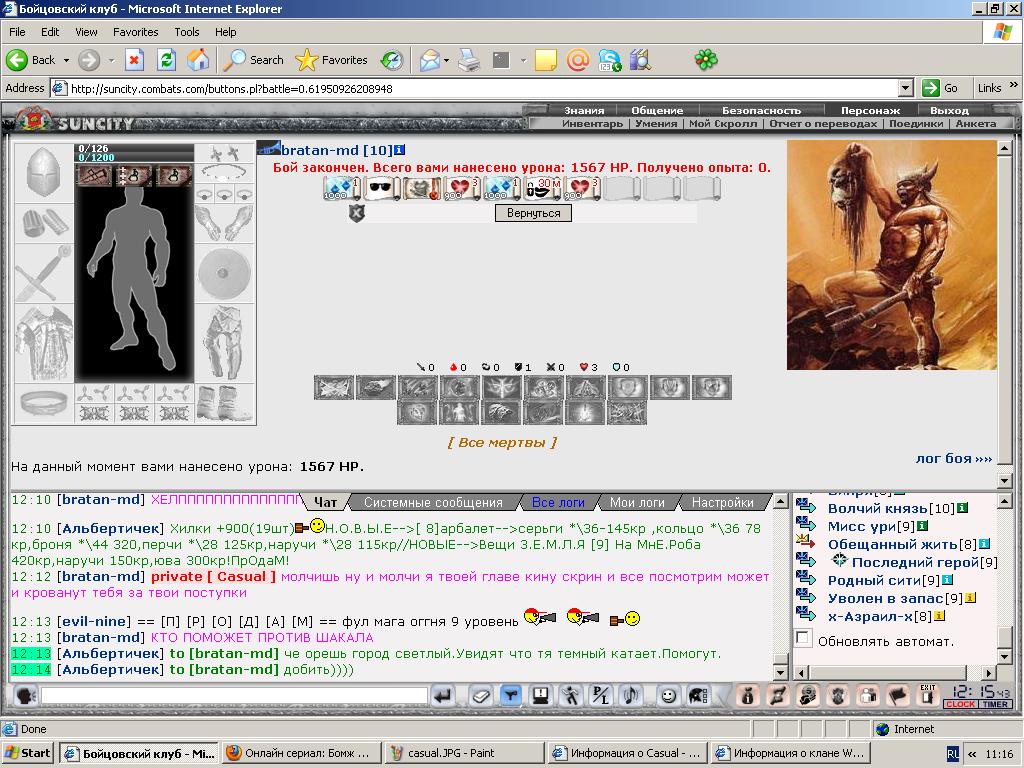Expand the address bar dropdown arrow
This screenshot has width=1024, height=768.
[x=905, y=88]
